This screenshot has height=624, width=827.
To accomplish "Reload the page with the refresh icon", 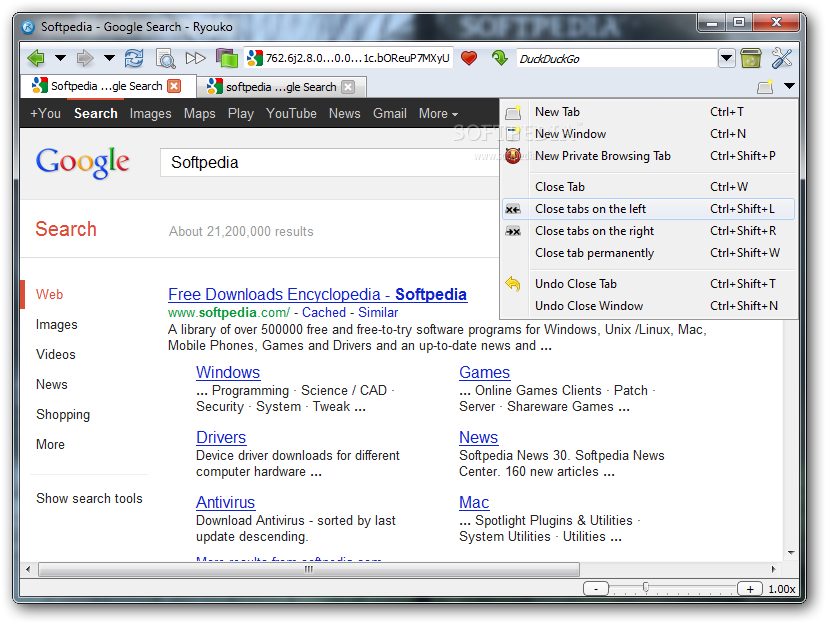I will click(x=134, y=58).
